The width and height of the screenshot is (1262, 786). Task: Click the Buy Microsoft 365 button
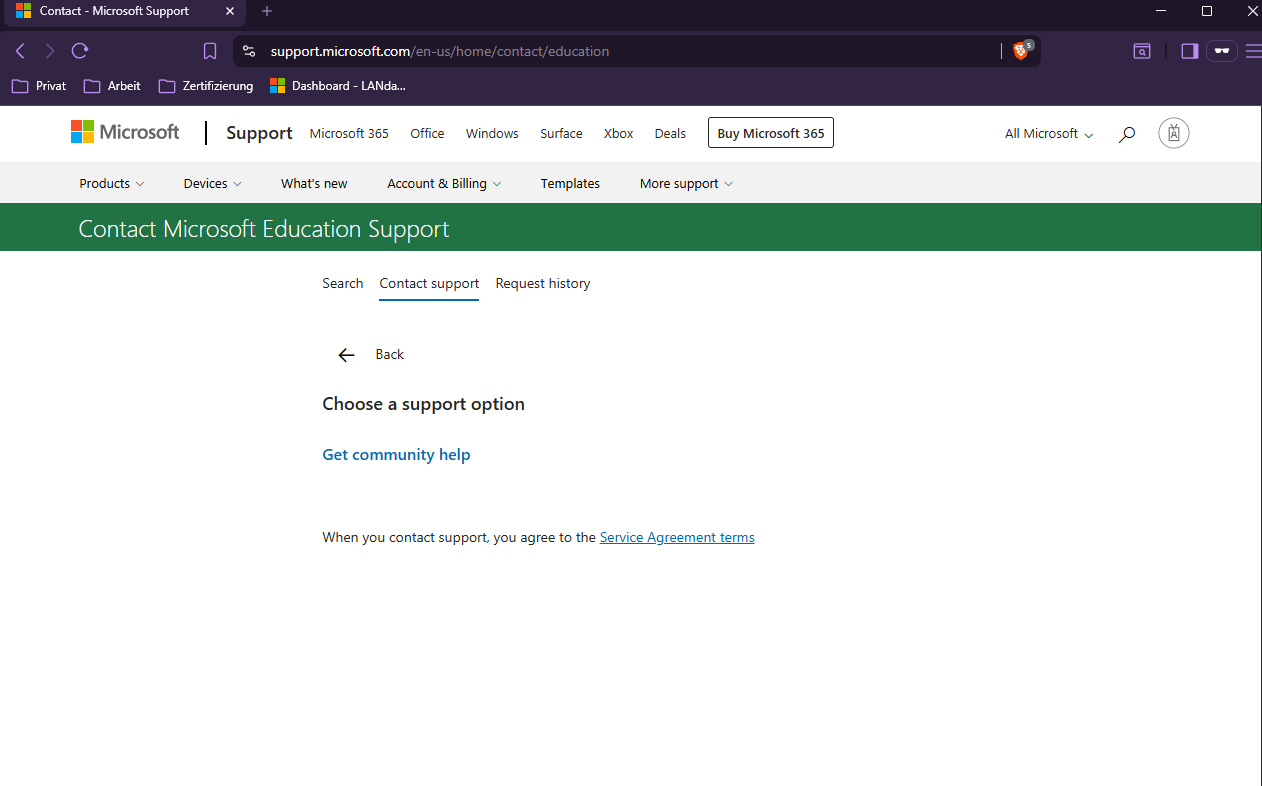771,133
